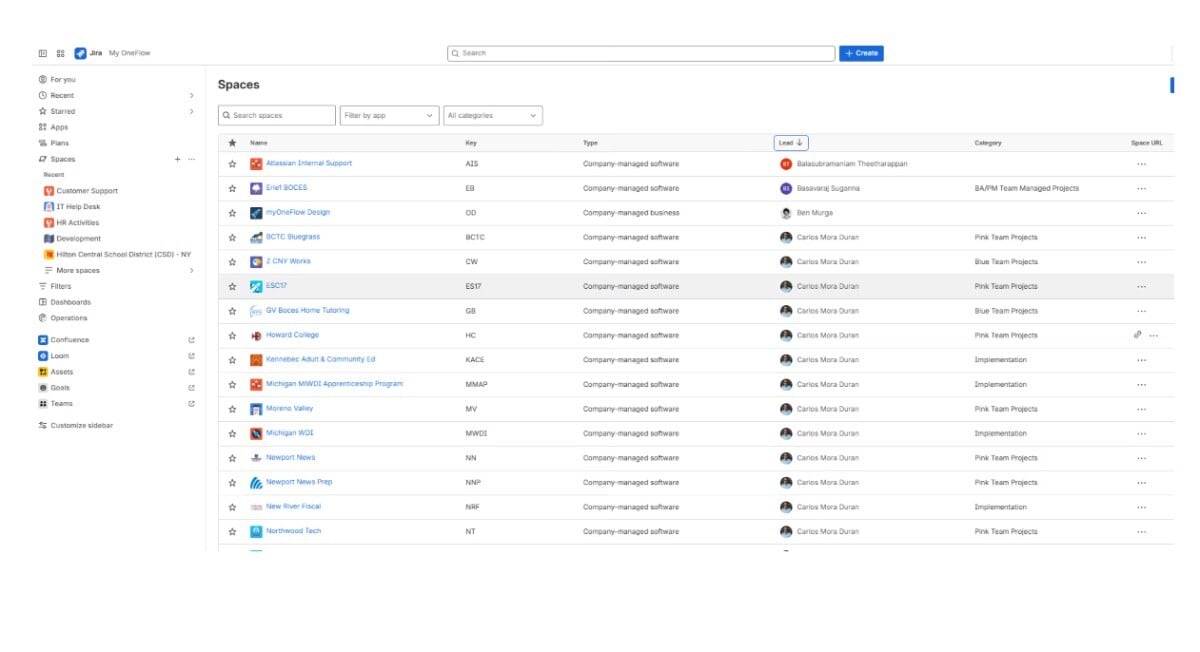This screenshot has height=652, width=1200.
Task: Collapse the sidebar using the panel icon
Action: pyautogui.click(x=43, y=53)
